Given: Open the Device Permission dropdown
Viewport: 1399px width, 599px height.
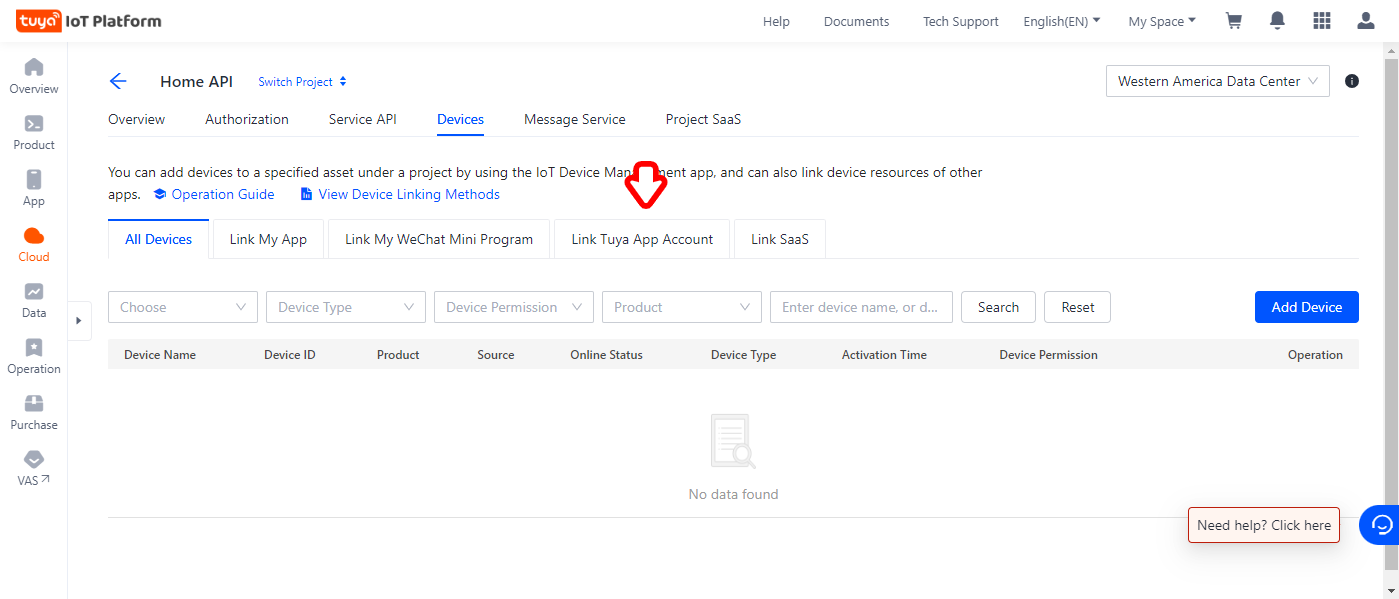Looking at the screenshot, I should [x=513, y=307].
